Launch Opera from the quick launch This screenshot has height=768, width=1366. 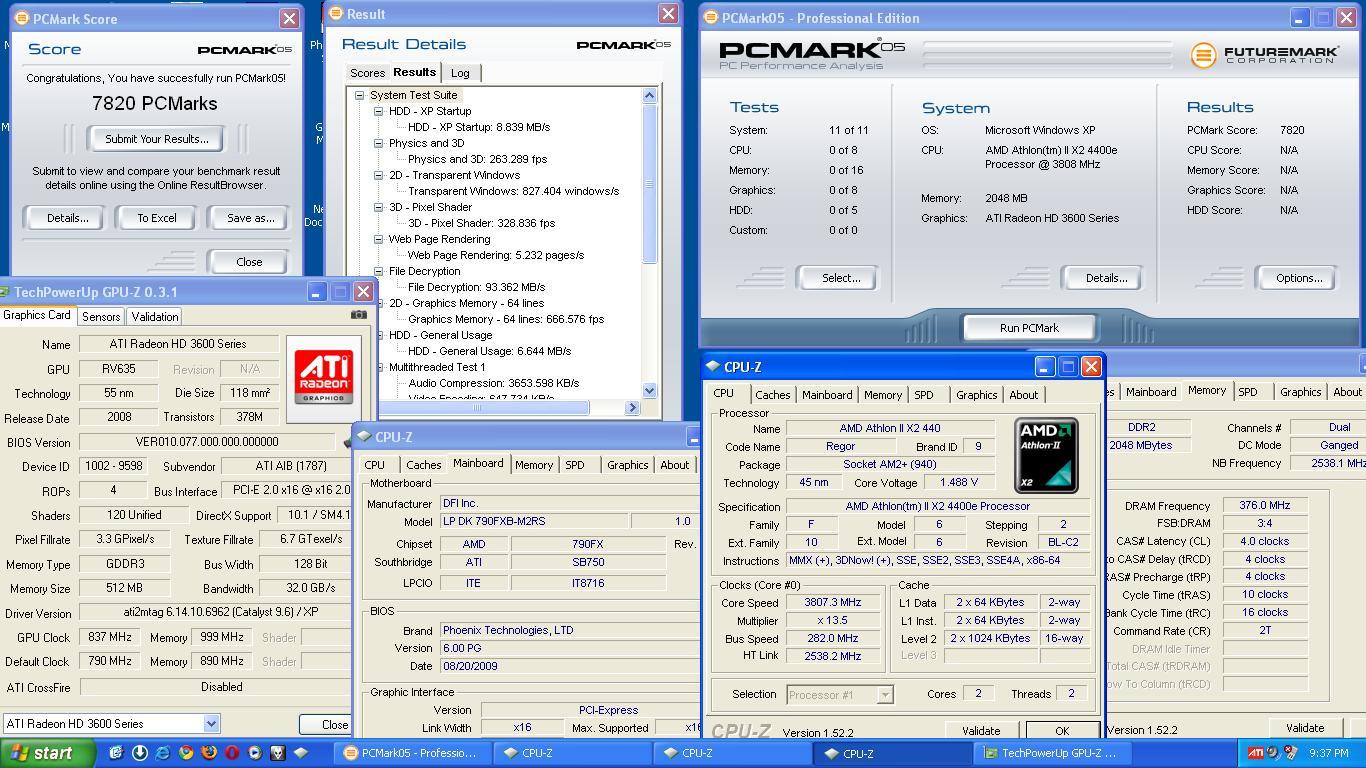coord(231,753)
